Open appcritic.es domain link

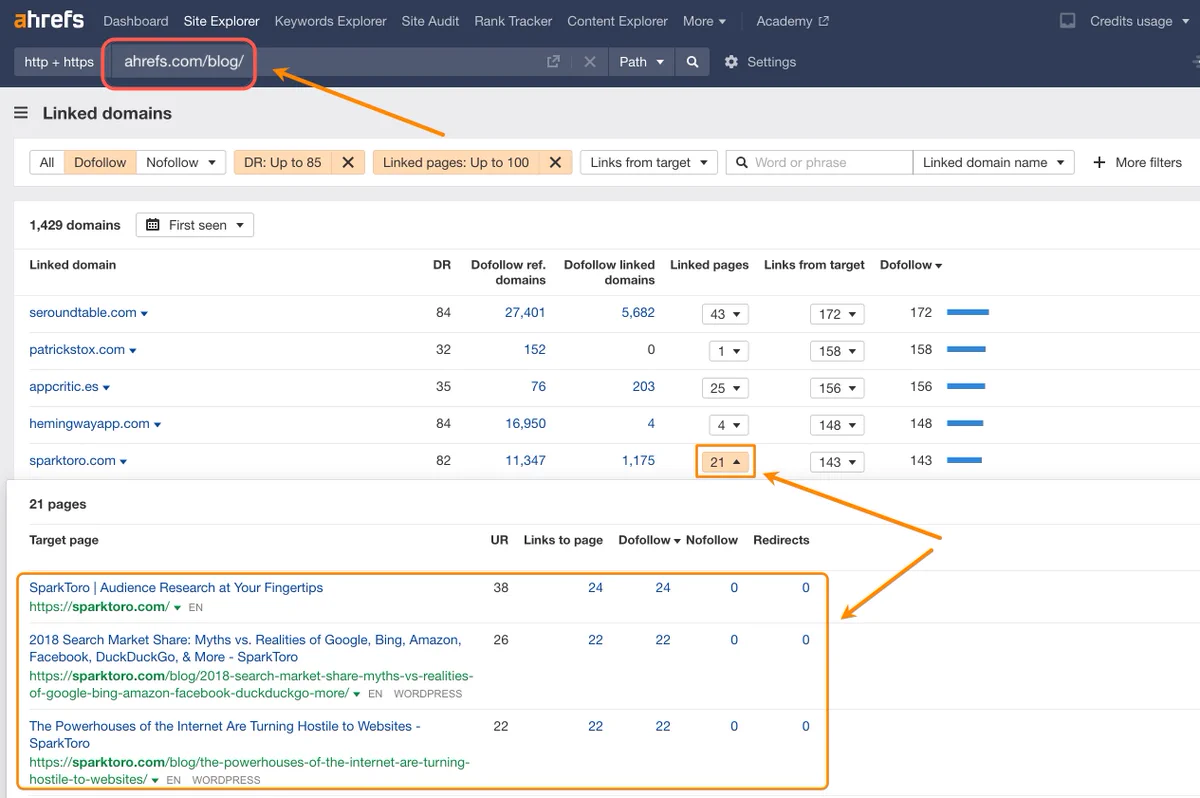click(x=64, y=387)
